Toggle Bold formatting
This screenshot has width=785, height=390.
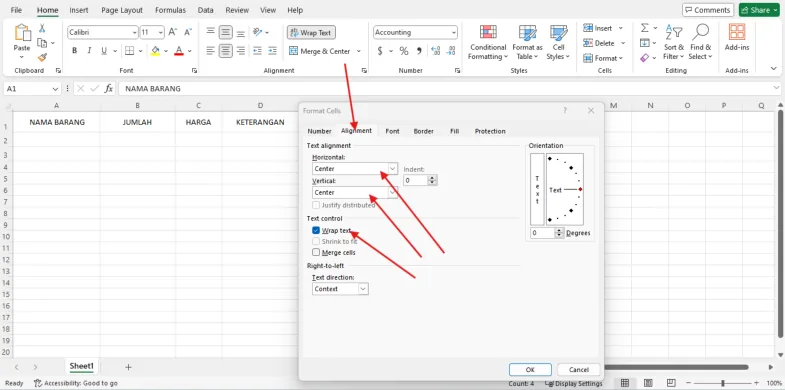point(74,51)
